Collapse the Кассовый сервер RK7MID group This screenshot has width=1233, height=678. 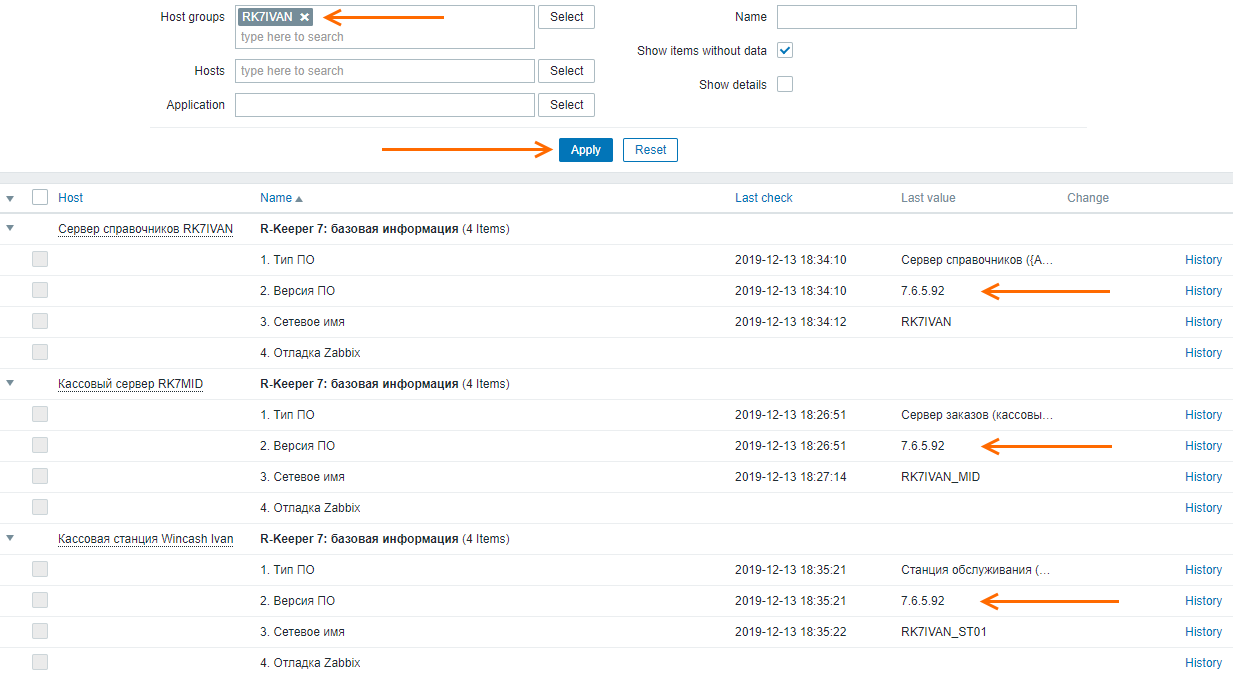[10, 383]
